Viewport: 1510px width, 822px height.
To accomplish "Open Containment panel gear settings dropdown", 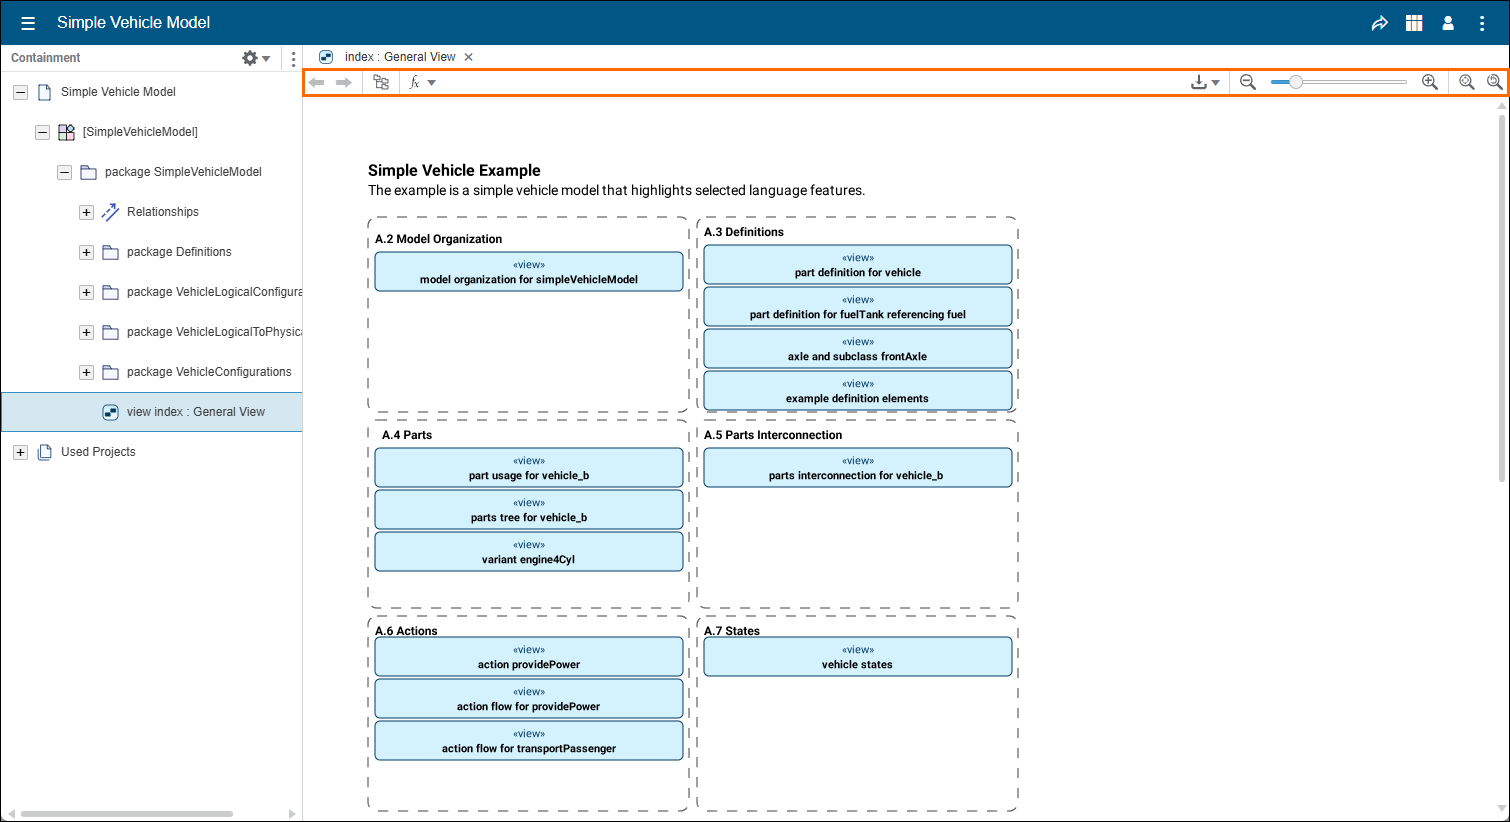I will (x=255, y=58).
